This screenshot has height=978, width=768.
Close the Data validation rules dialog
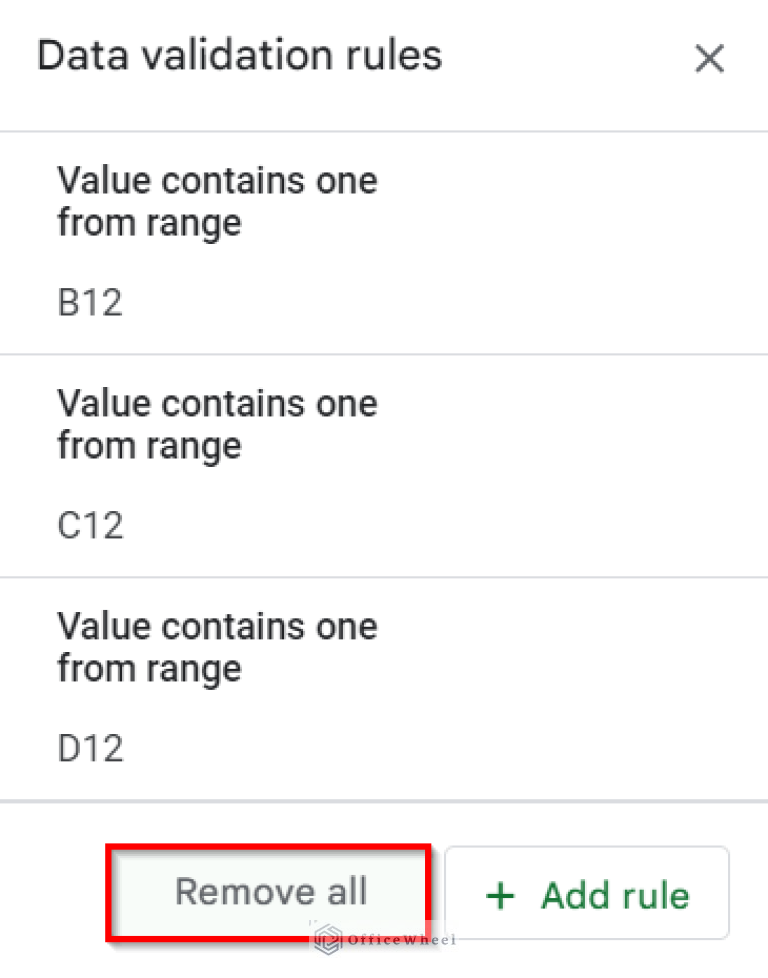[x=709, y=59]
